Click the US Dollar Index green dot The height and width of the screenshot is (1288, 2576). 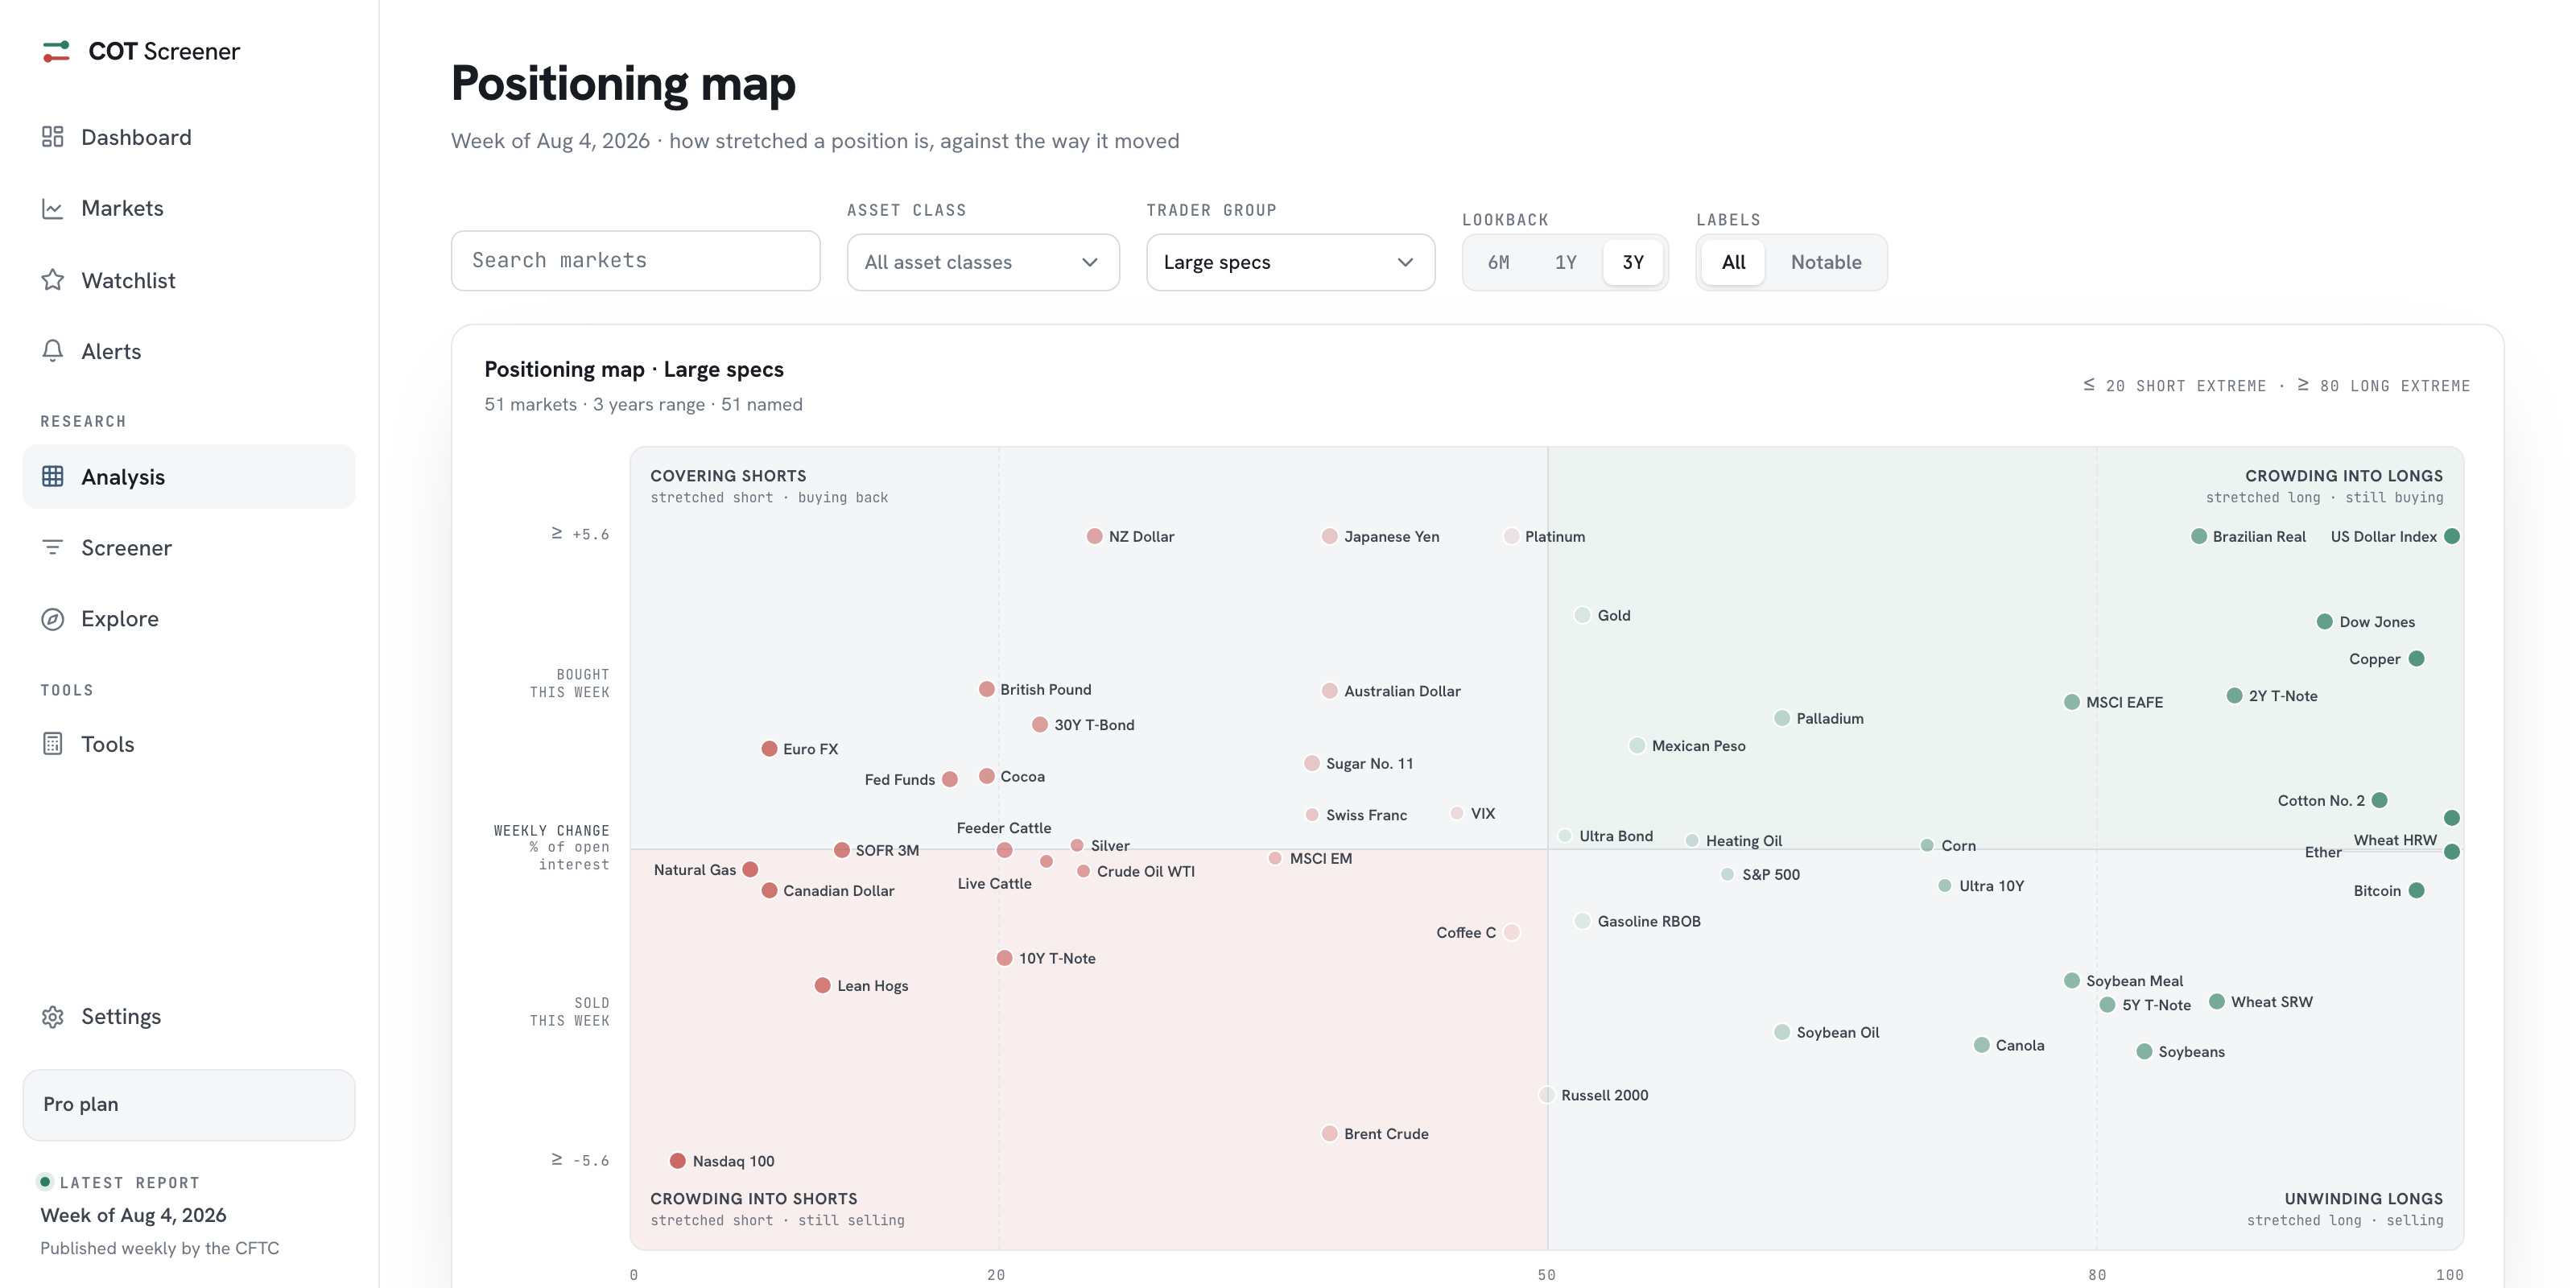click(2451, 536)
